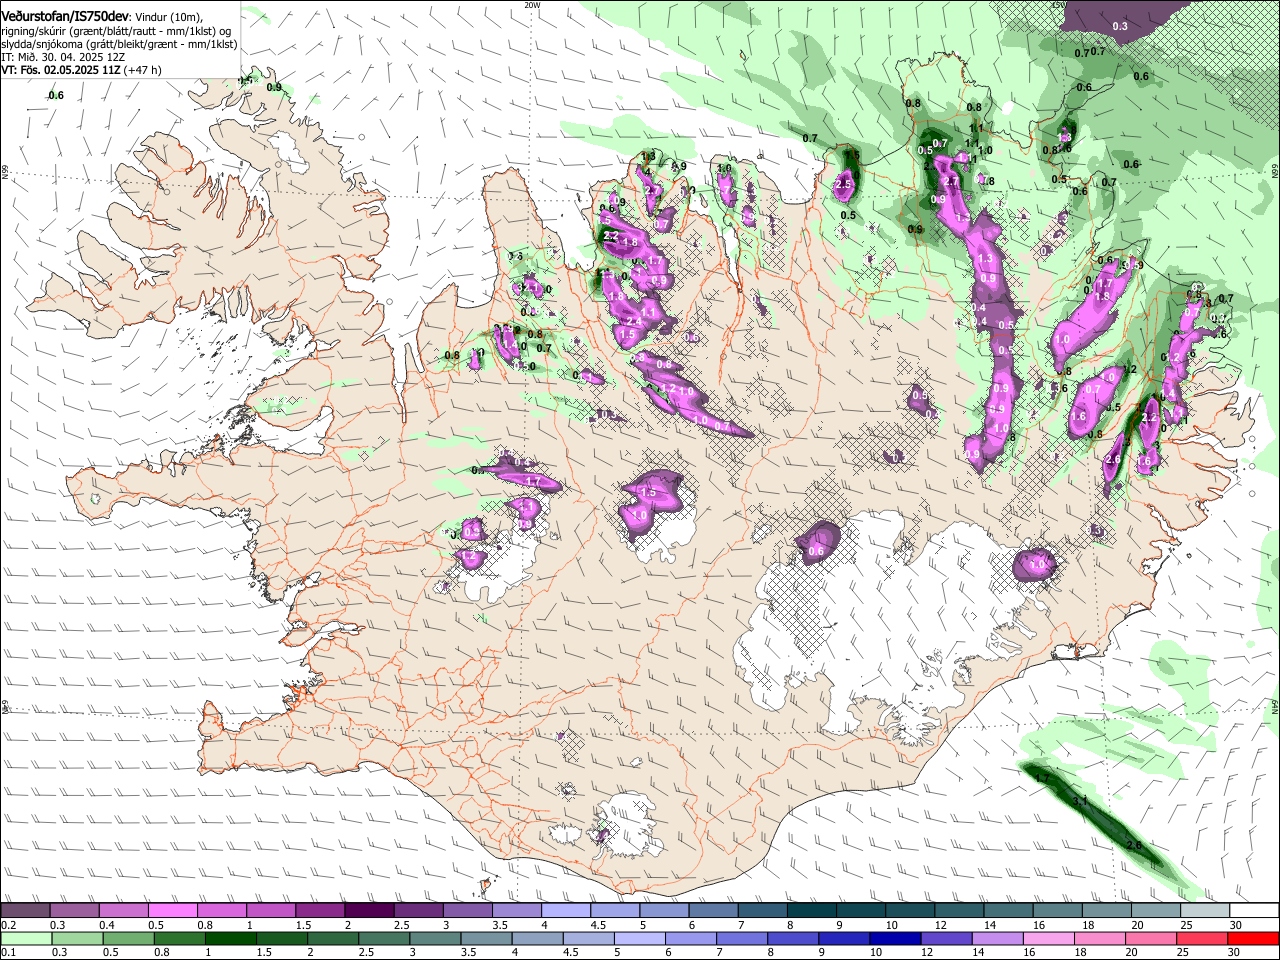
Task: Click the bright red lower-scale swatch after 30
Action: click(1253, 939)
